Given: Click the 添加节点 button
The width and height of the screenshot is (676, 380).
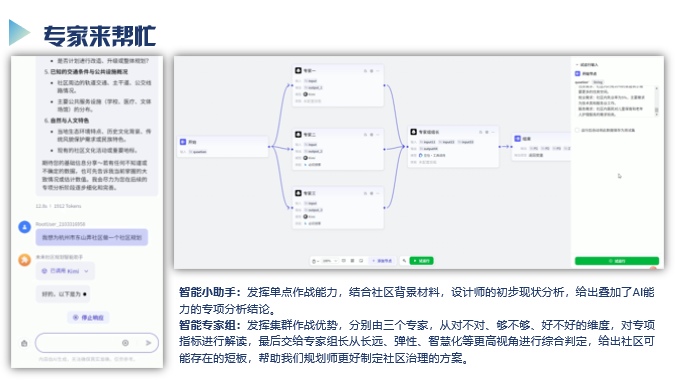Looking at the screenshot, I should (x=382, y=261).
